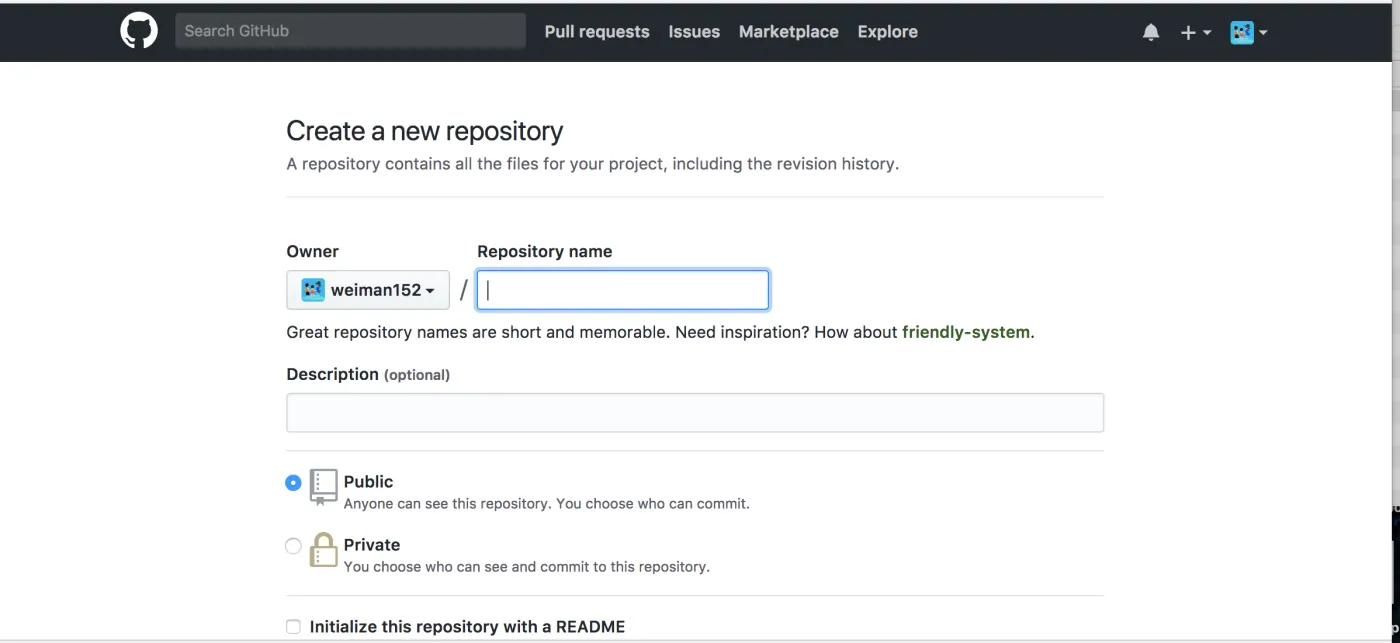Open Marketplace

(789, 32)
